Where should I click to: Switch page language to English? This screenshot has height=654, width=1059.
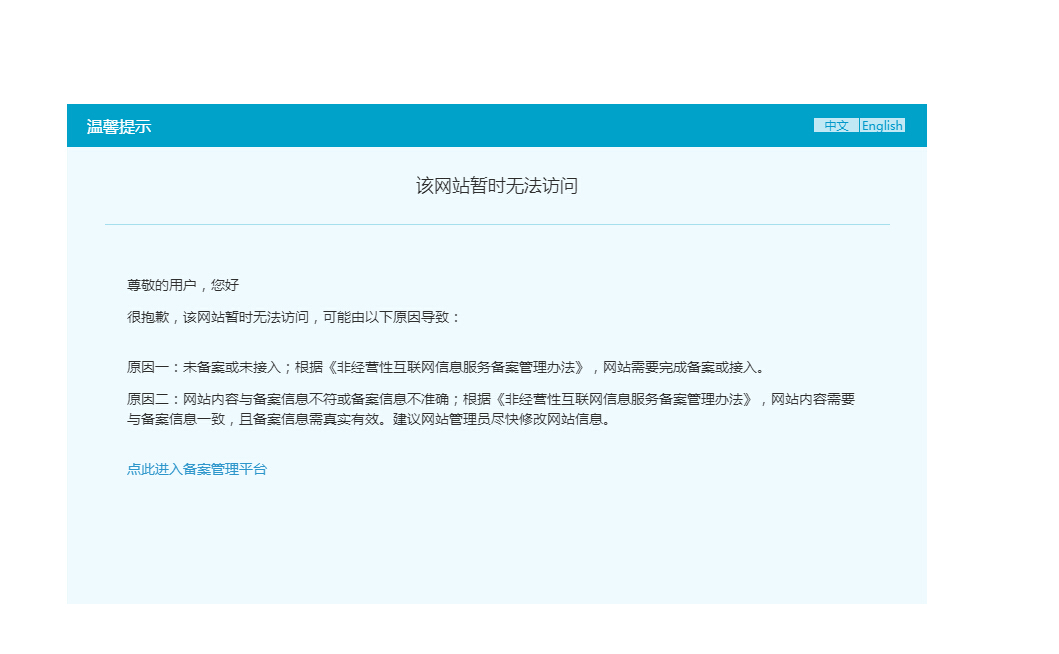[x=882, y=126]
